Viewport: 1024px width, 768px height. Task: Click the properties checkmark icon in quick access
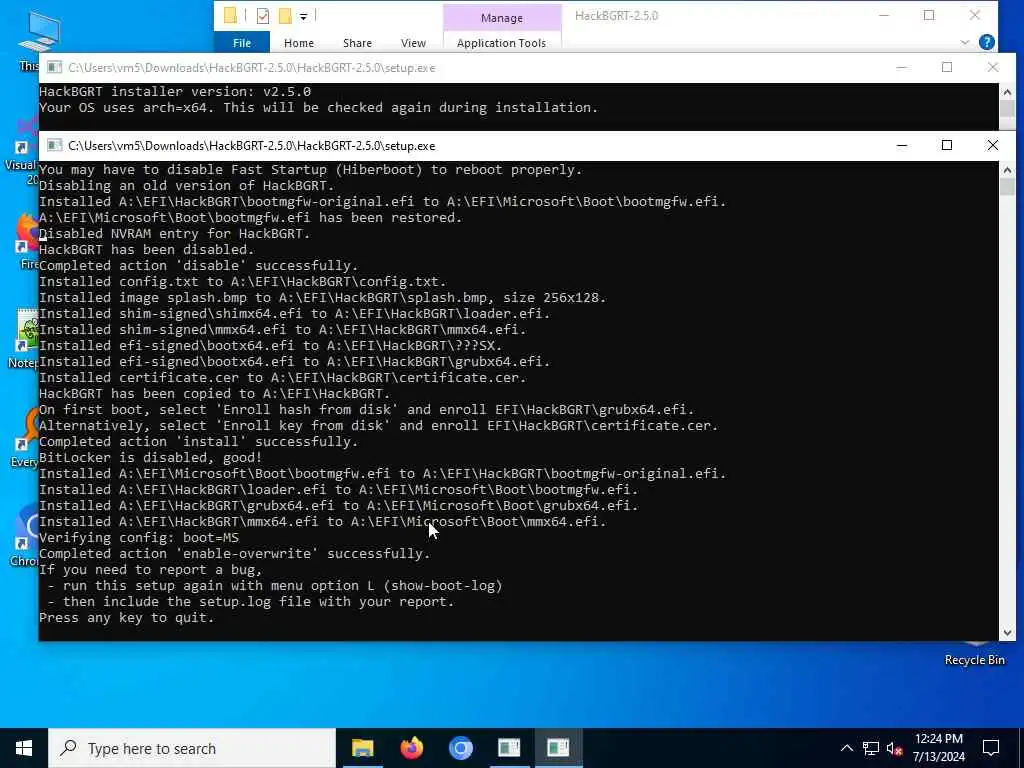point(263,16)
